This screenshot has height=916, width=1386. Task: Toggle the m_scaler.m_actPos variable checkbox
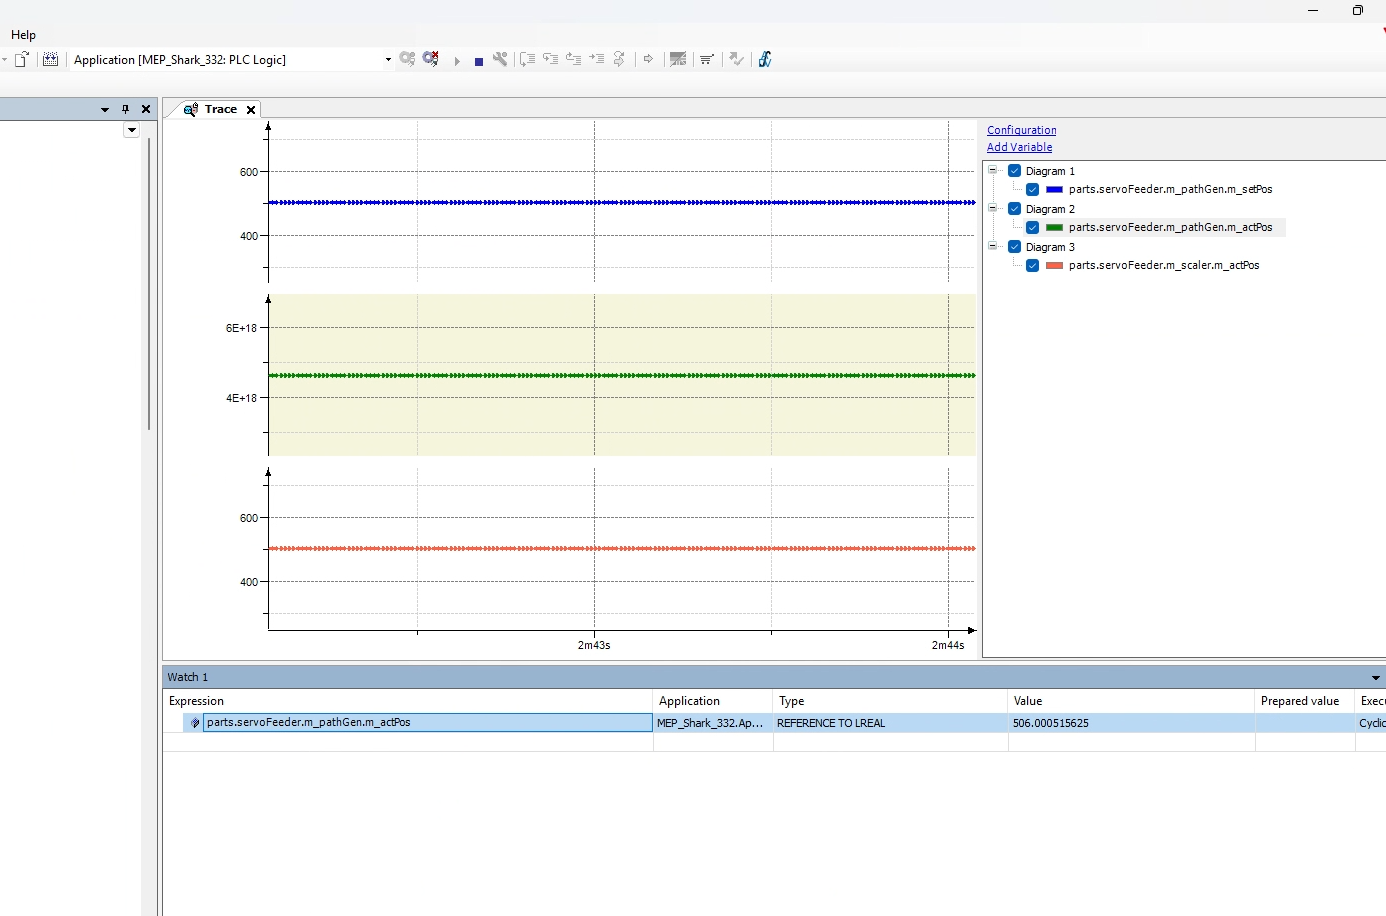1033,265
